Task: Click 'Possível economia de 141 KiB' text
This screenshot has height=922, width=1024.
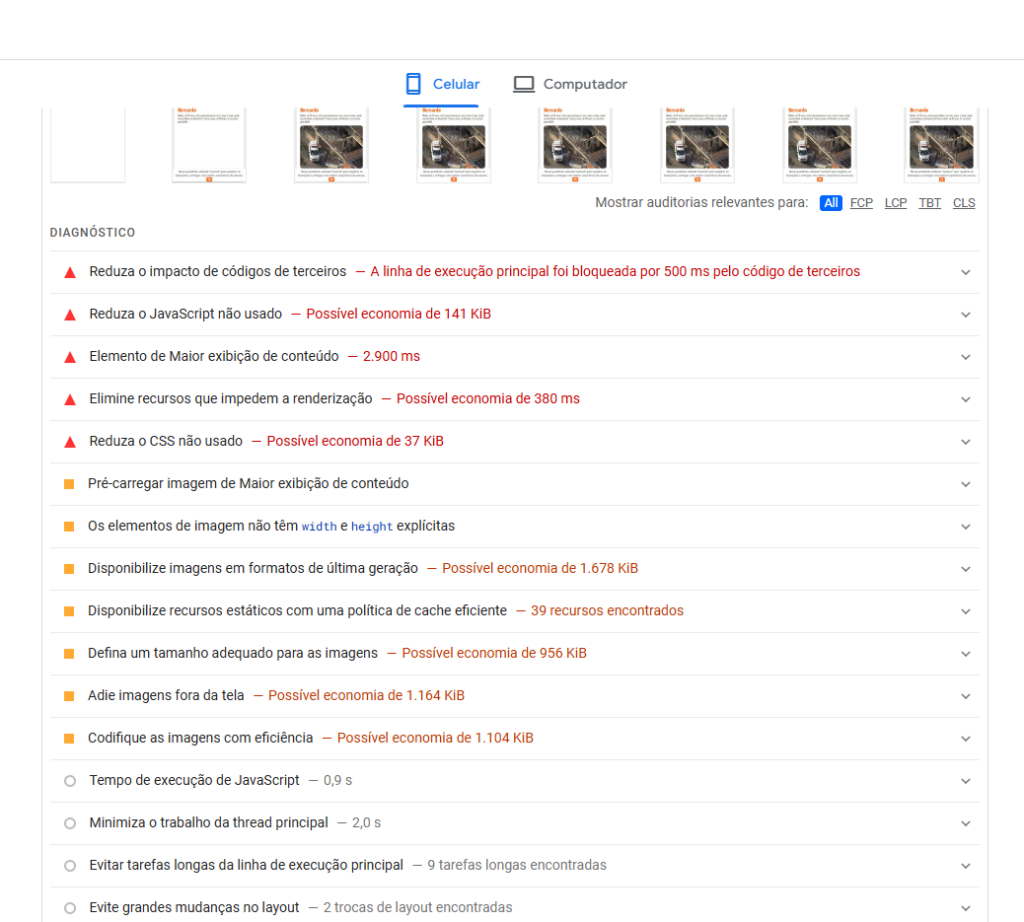Action: pos(398,314)
